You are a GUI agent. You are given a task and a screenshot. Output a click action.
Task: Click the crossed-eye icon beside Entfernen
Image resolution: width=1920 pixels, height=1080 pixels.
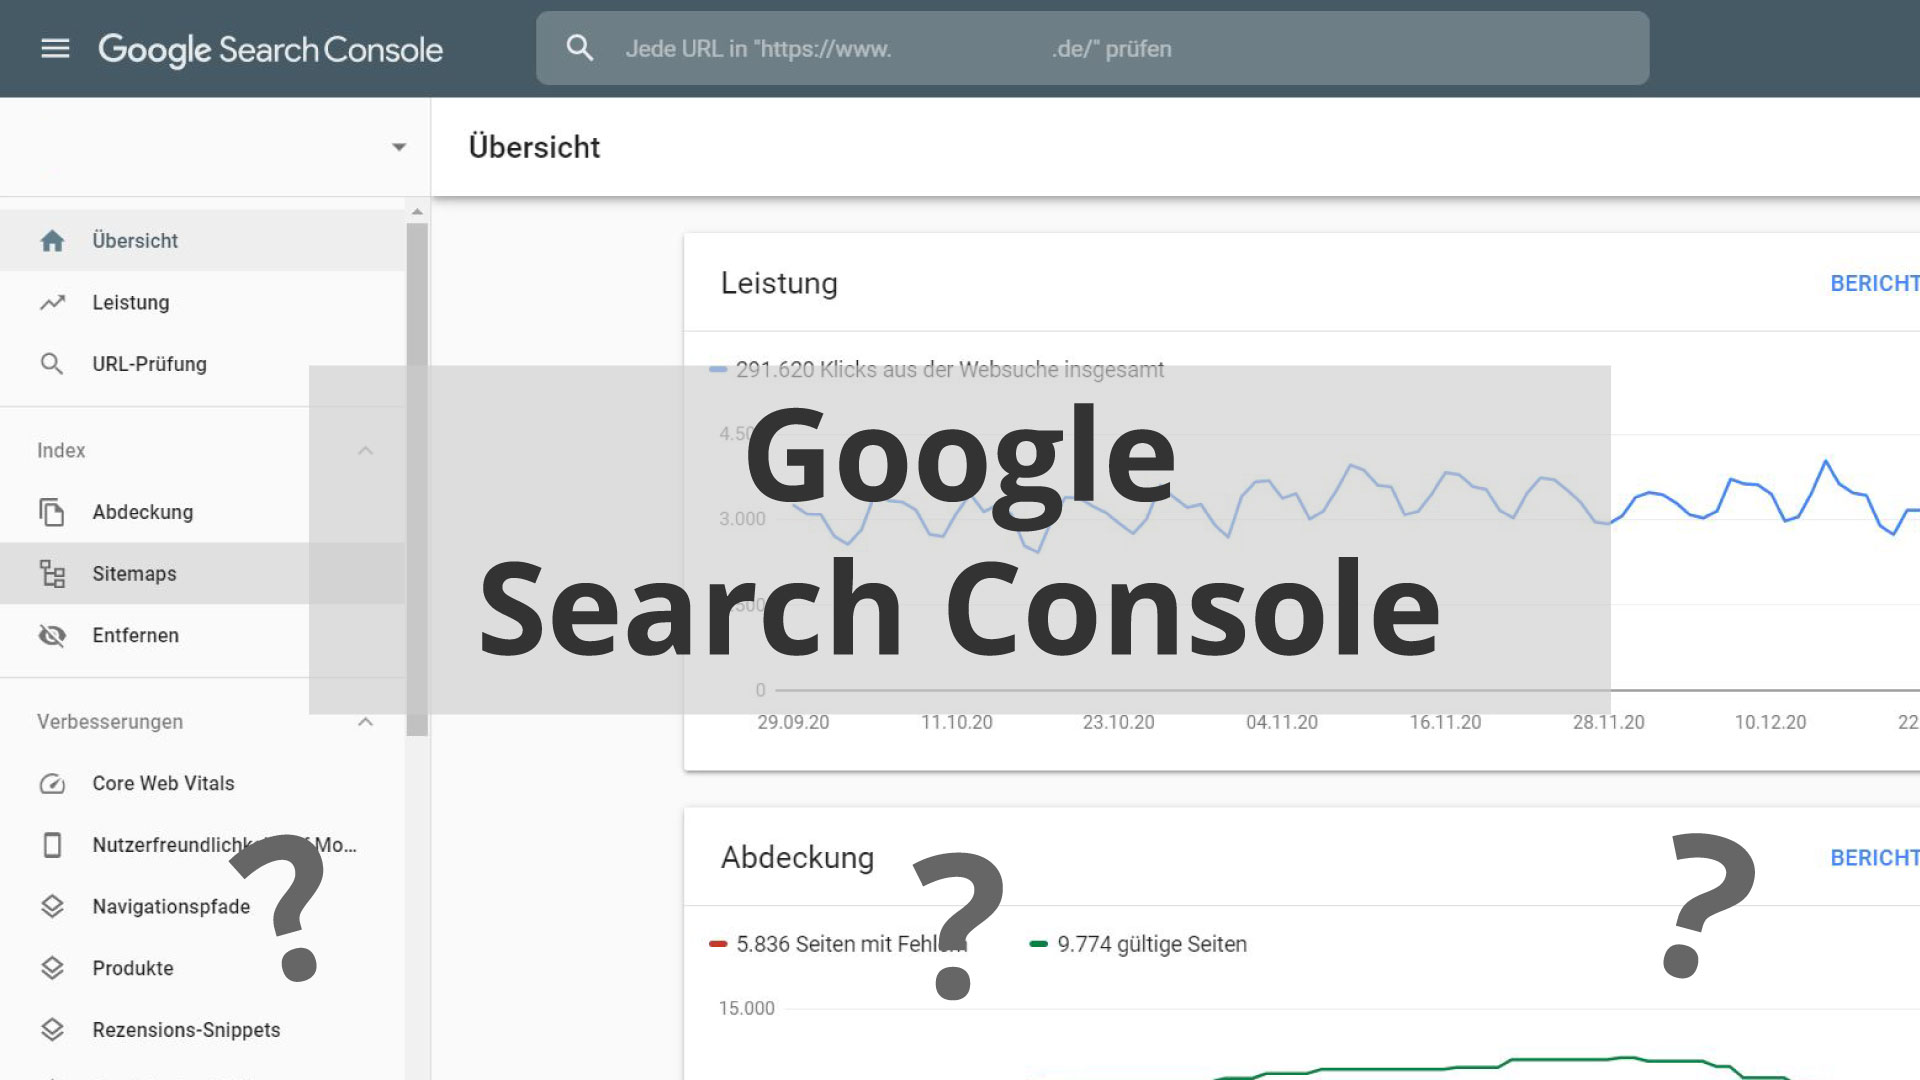(x=52, y=635)
